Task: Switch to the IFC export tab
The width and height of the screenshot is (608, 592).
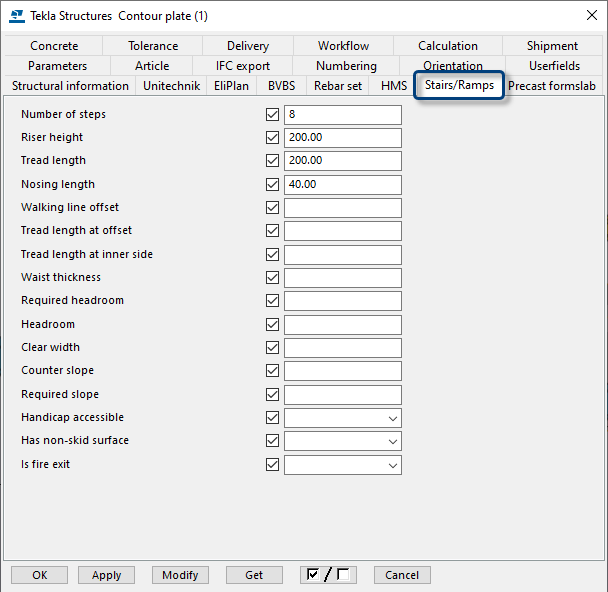Action: (x=243, y=66)
